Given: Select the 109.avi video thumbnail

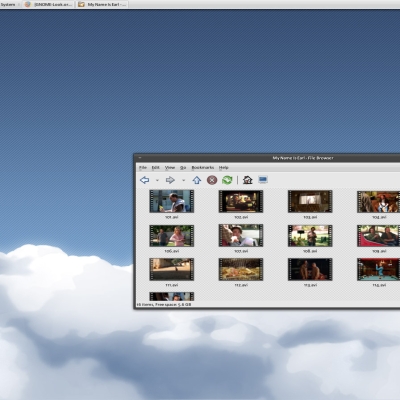Looking at the screenshot, I should 379,236.
